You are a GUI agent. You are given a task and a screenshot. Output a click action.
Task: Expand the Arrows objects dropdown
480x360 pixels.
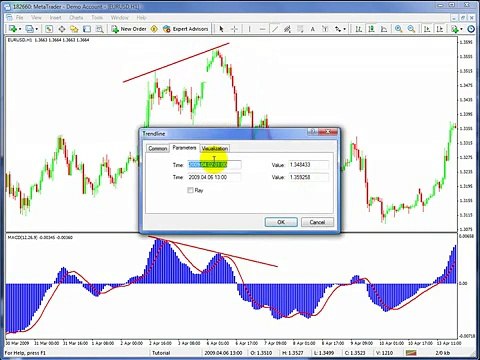point(345,29)
